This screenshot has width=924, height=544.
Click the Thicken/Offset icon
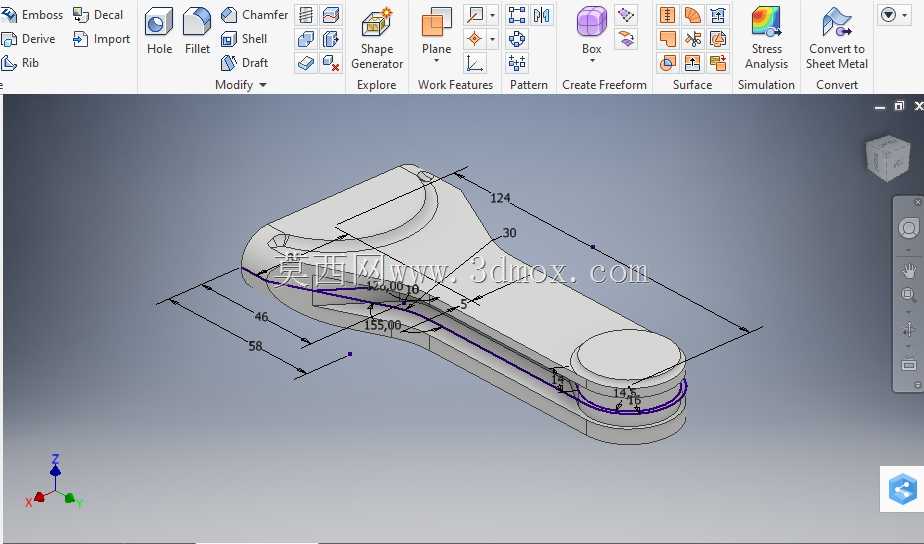(x=305, y=62)
